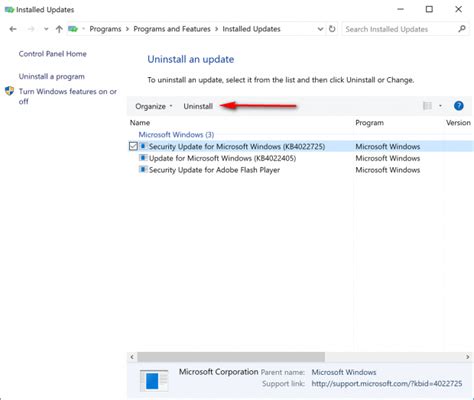Select Security Update for Adobe Flash Player
This screenshot has width=474, height=400.
214,170
